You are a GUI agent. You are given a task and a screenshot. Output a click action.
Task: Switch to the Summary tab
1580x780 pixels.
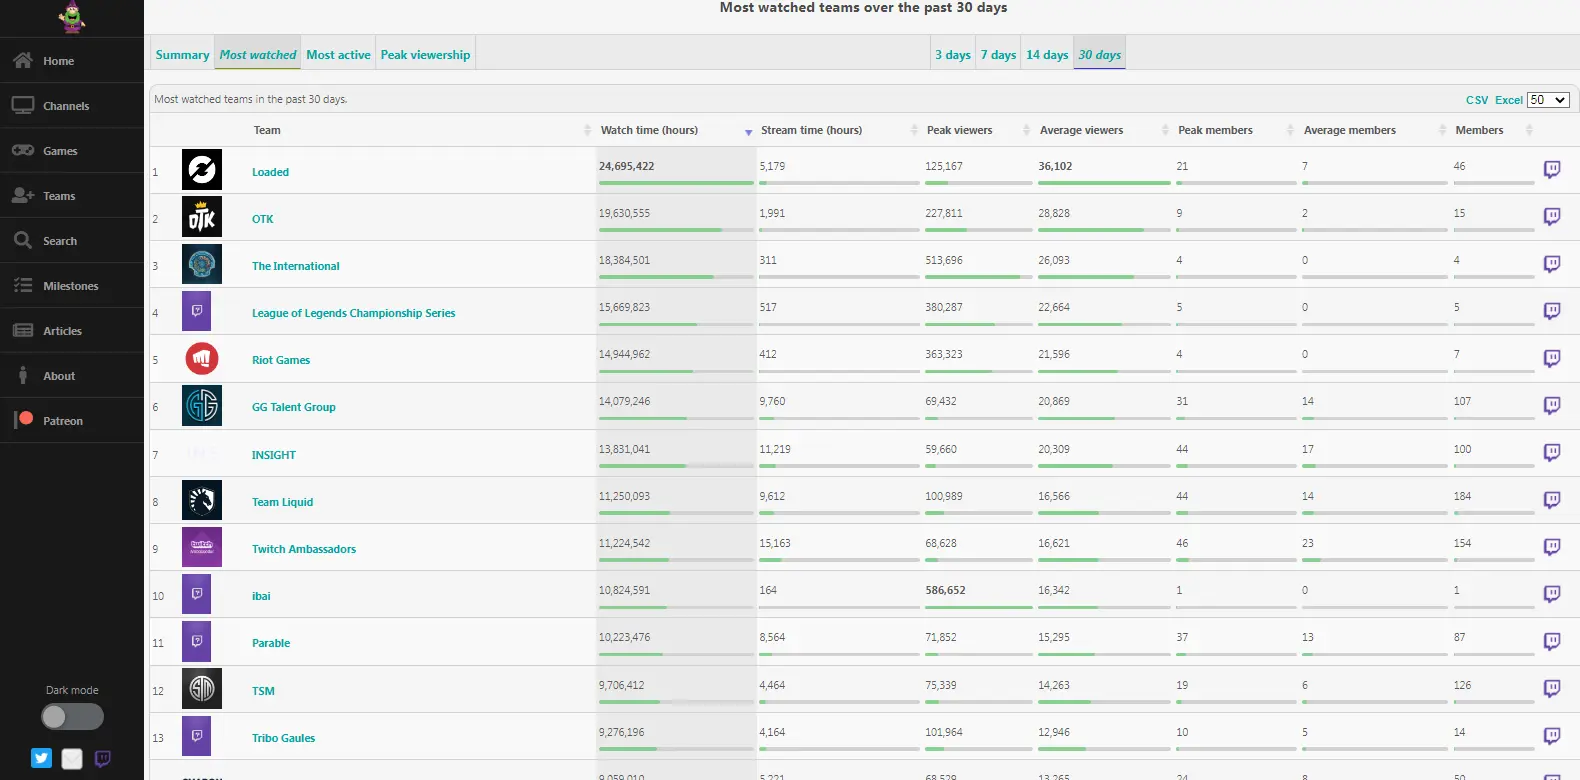[x=182, y=55]
